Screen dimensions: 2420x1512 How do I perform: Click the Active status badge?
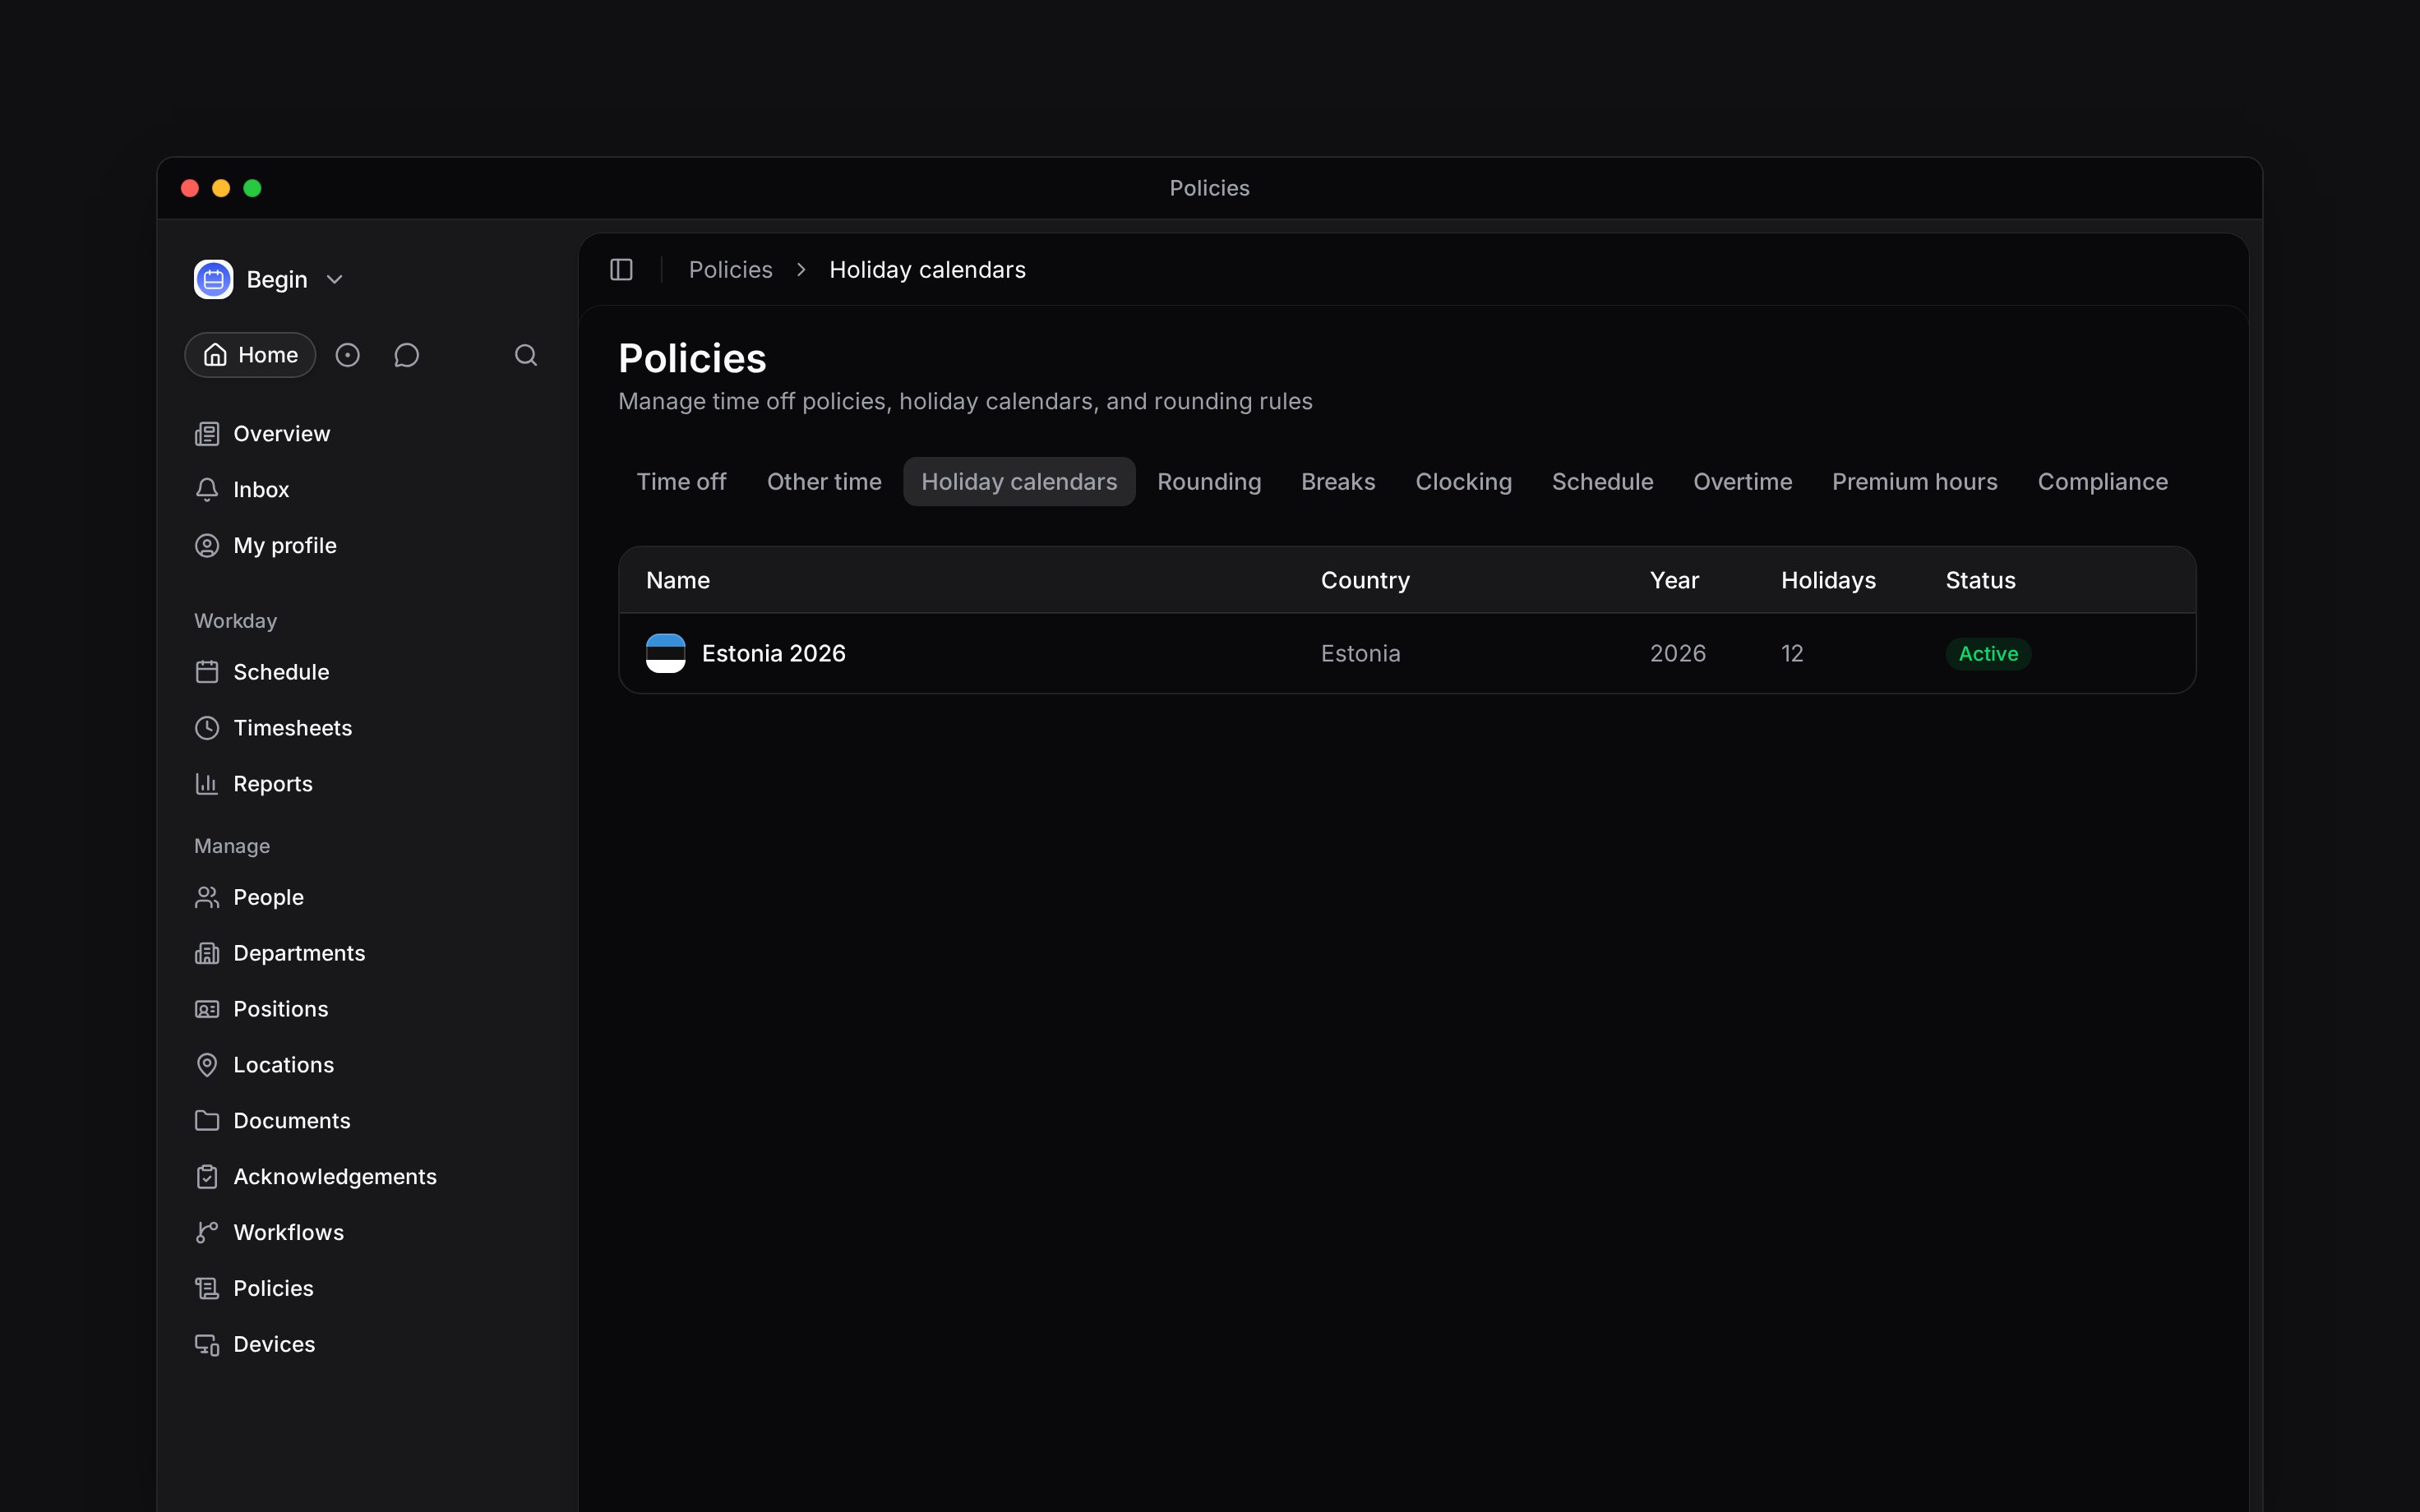pos(1988,654)
